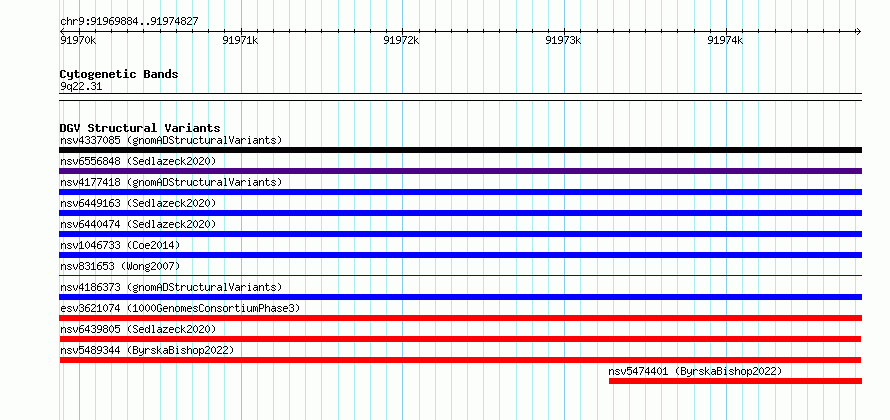Open nsv4186373 gnomADStructuralVariants label

pyautogui.click(x=171, y=287)
